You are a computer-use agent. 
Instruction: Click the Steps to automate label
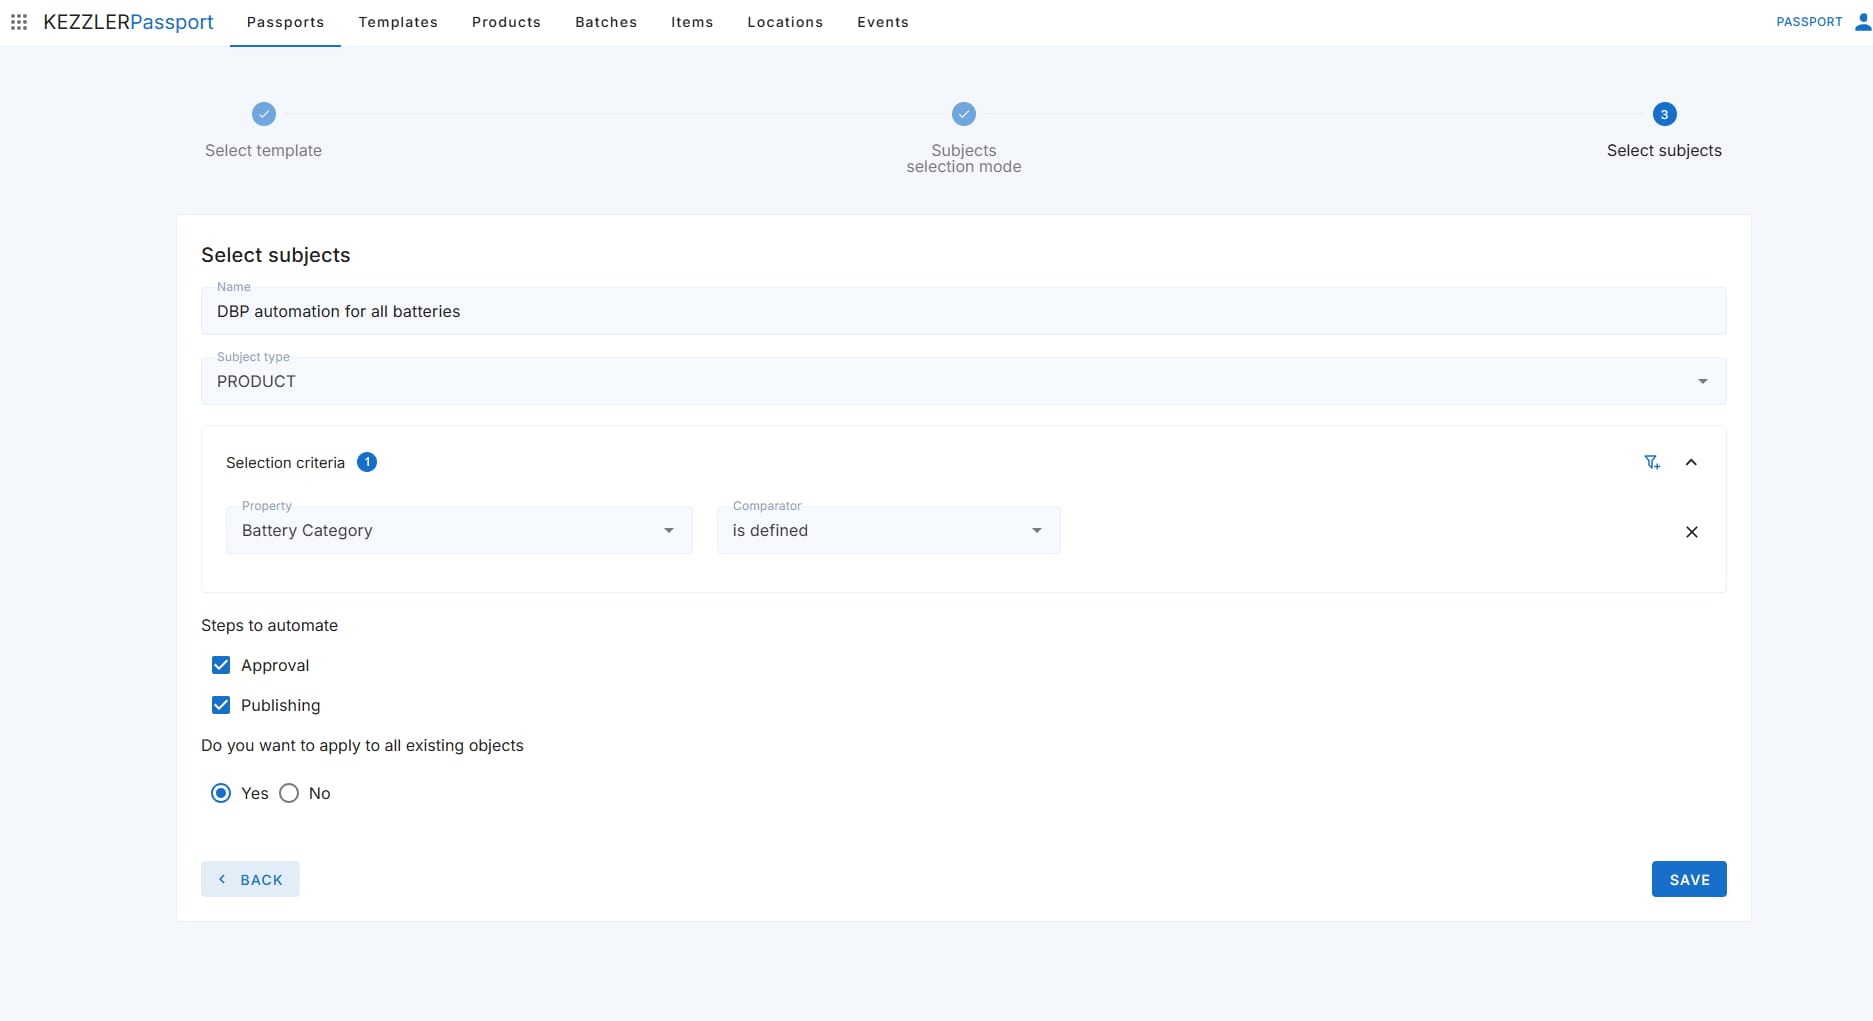click(269, 625)
